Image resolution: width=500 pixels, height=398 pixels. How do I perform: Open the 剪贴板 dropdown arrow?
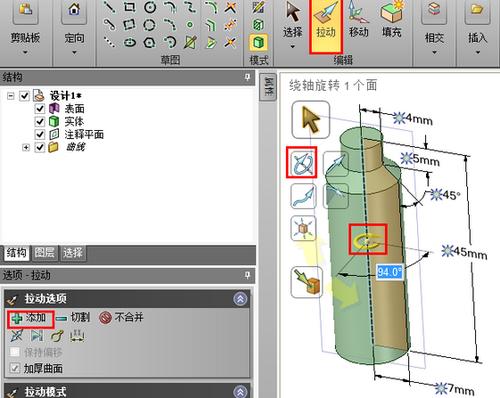25,52
